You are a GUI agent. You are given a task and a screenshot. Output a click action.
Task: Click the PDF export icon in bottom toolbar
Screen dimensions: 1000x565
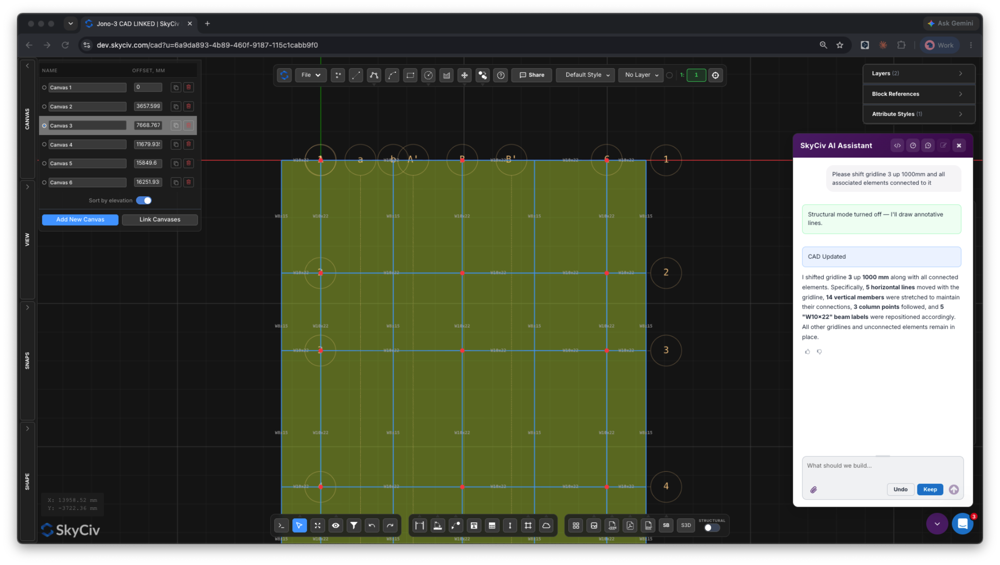pos(630,525)
